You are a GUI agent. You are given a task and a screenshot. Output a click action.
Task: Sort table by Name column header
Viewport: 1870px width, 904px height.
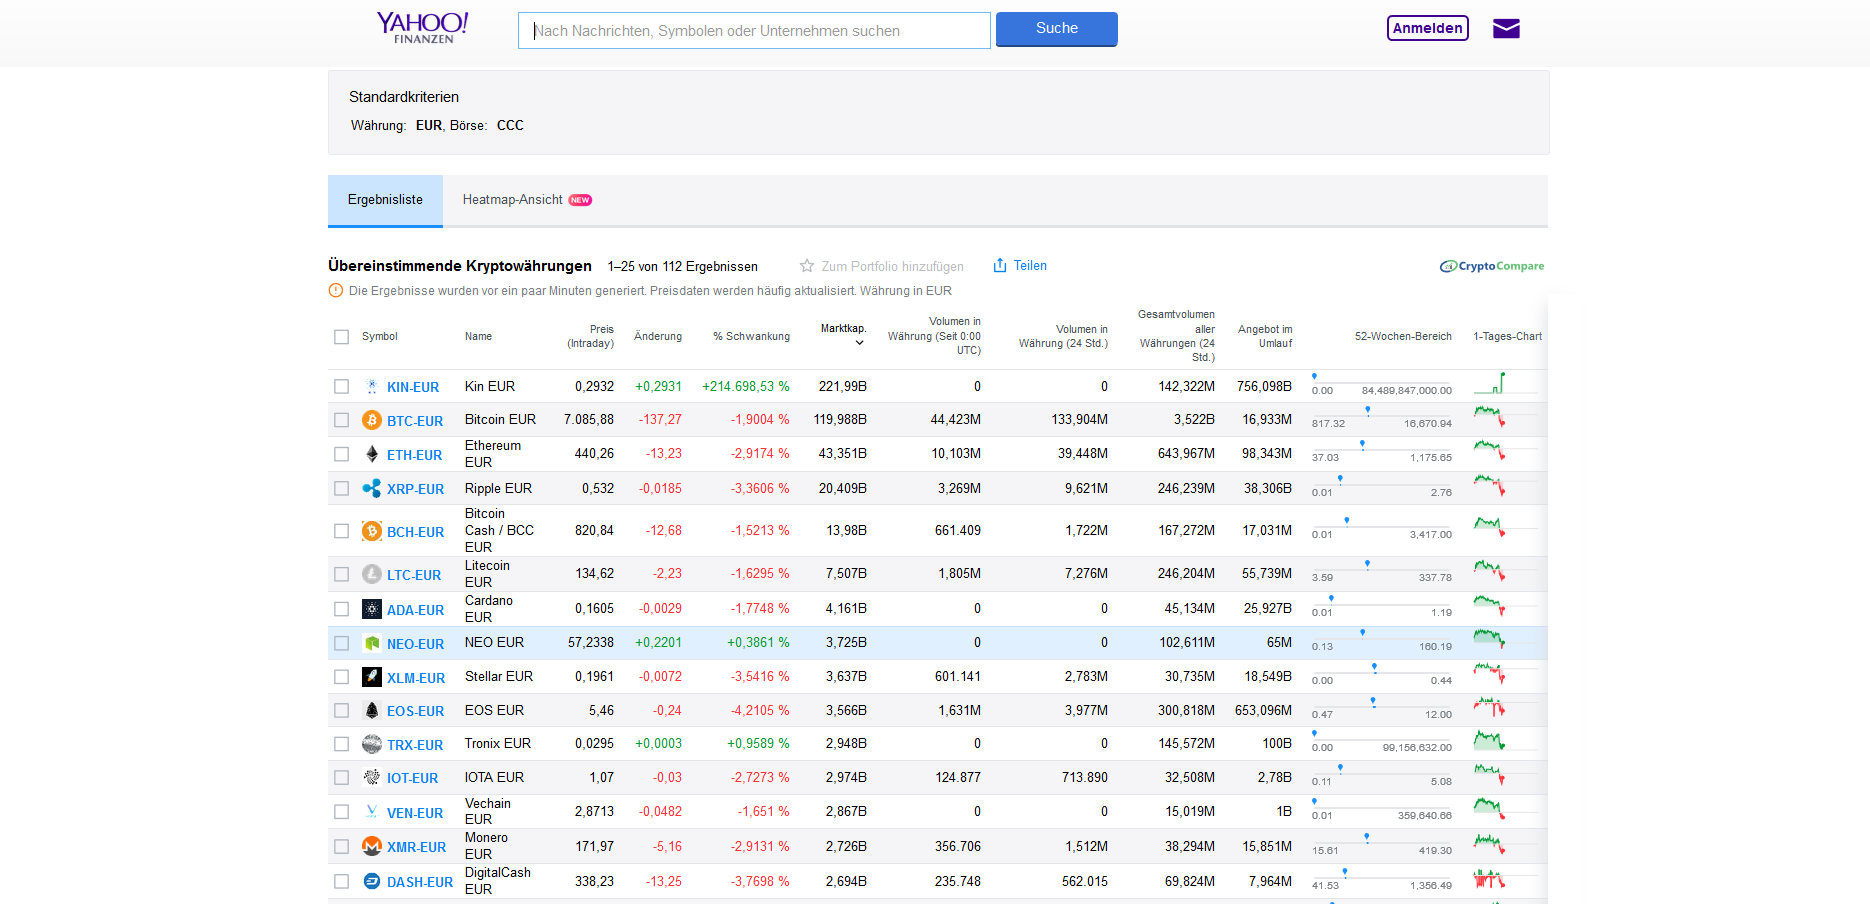(478, 336)
